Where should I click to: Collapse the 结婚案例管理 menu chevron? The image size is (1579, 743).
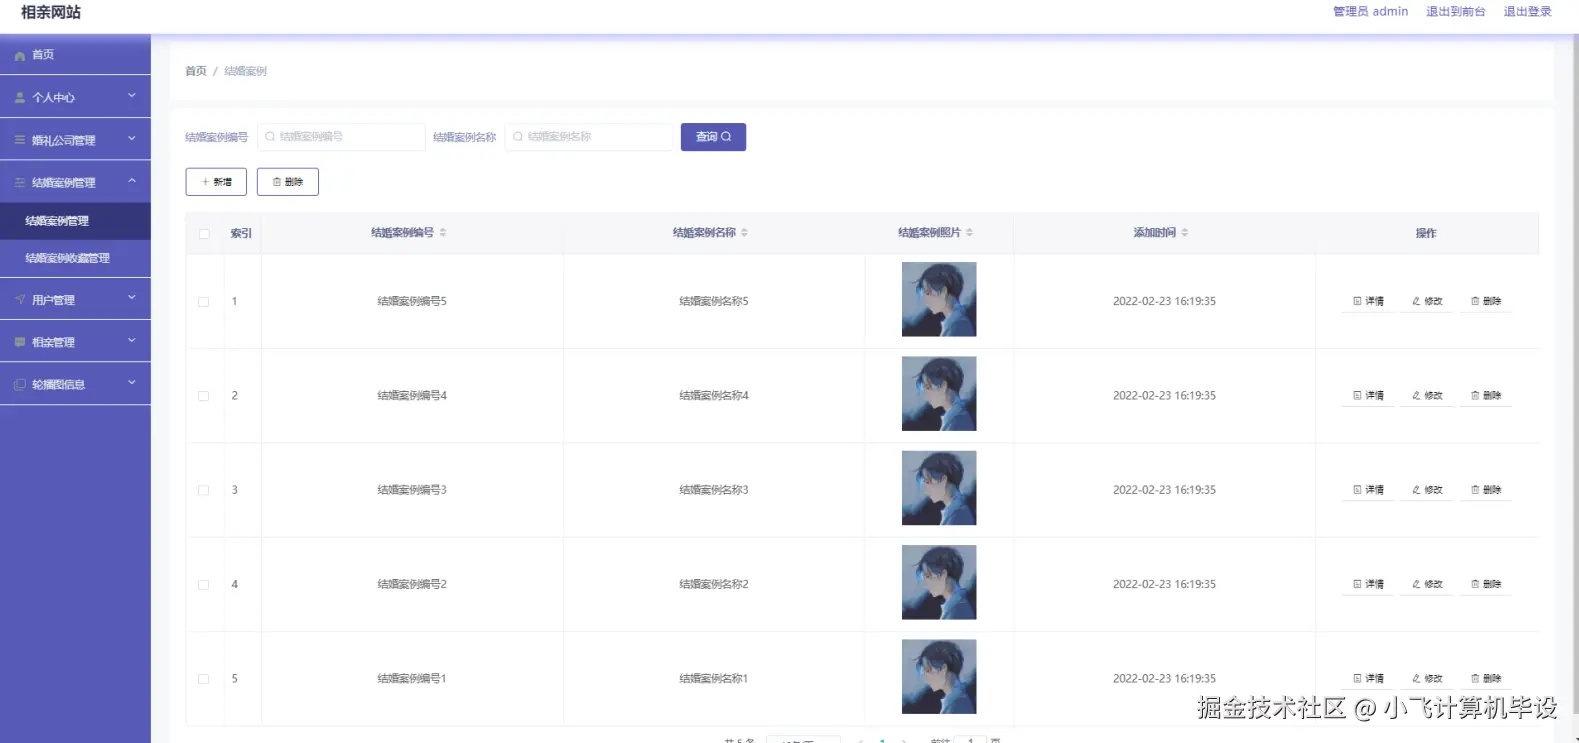tap(131, 181)
